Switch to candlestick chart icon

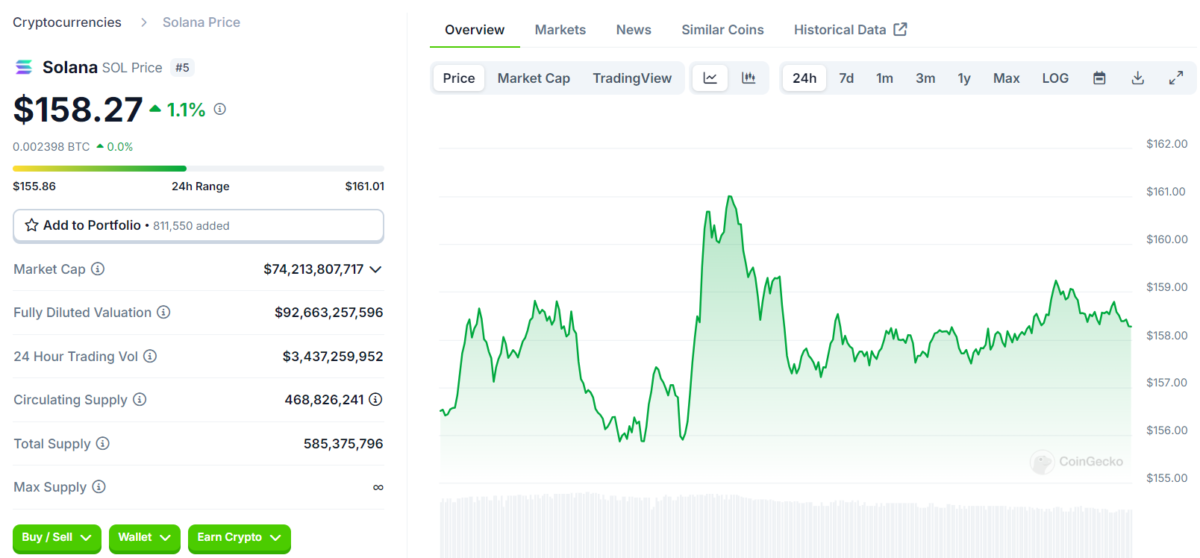[x=748, y=78]
